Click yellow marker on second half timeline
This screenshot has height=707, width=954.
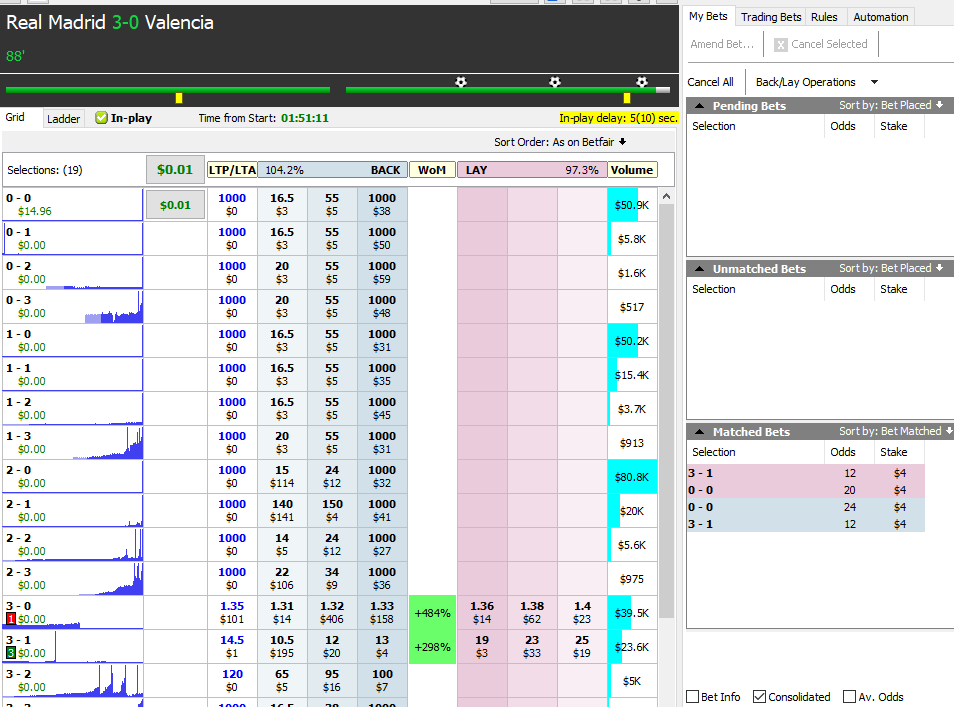pyautogui.click(x=627, y=98)
